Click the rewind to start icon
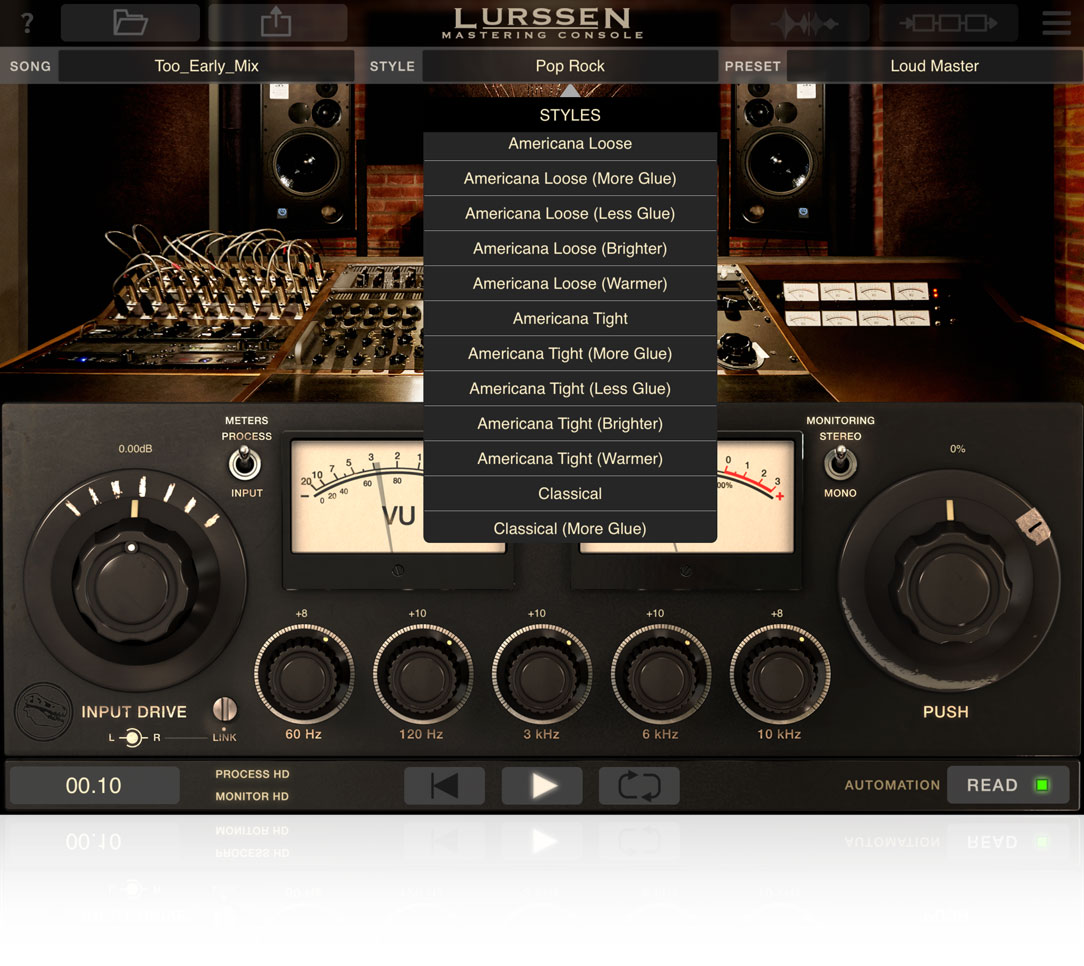Viewport: 1084px width, 966px height. coord(443,786)
